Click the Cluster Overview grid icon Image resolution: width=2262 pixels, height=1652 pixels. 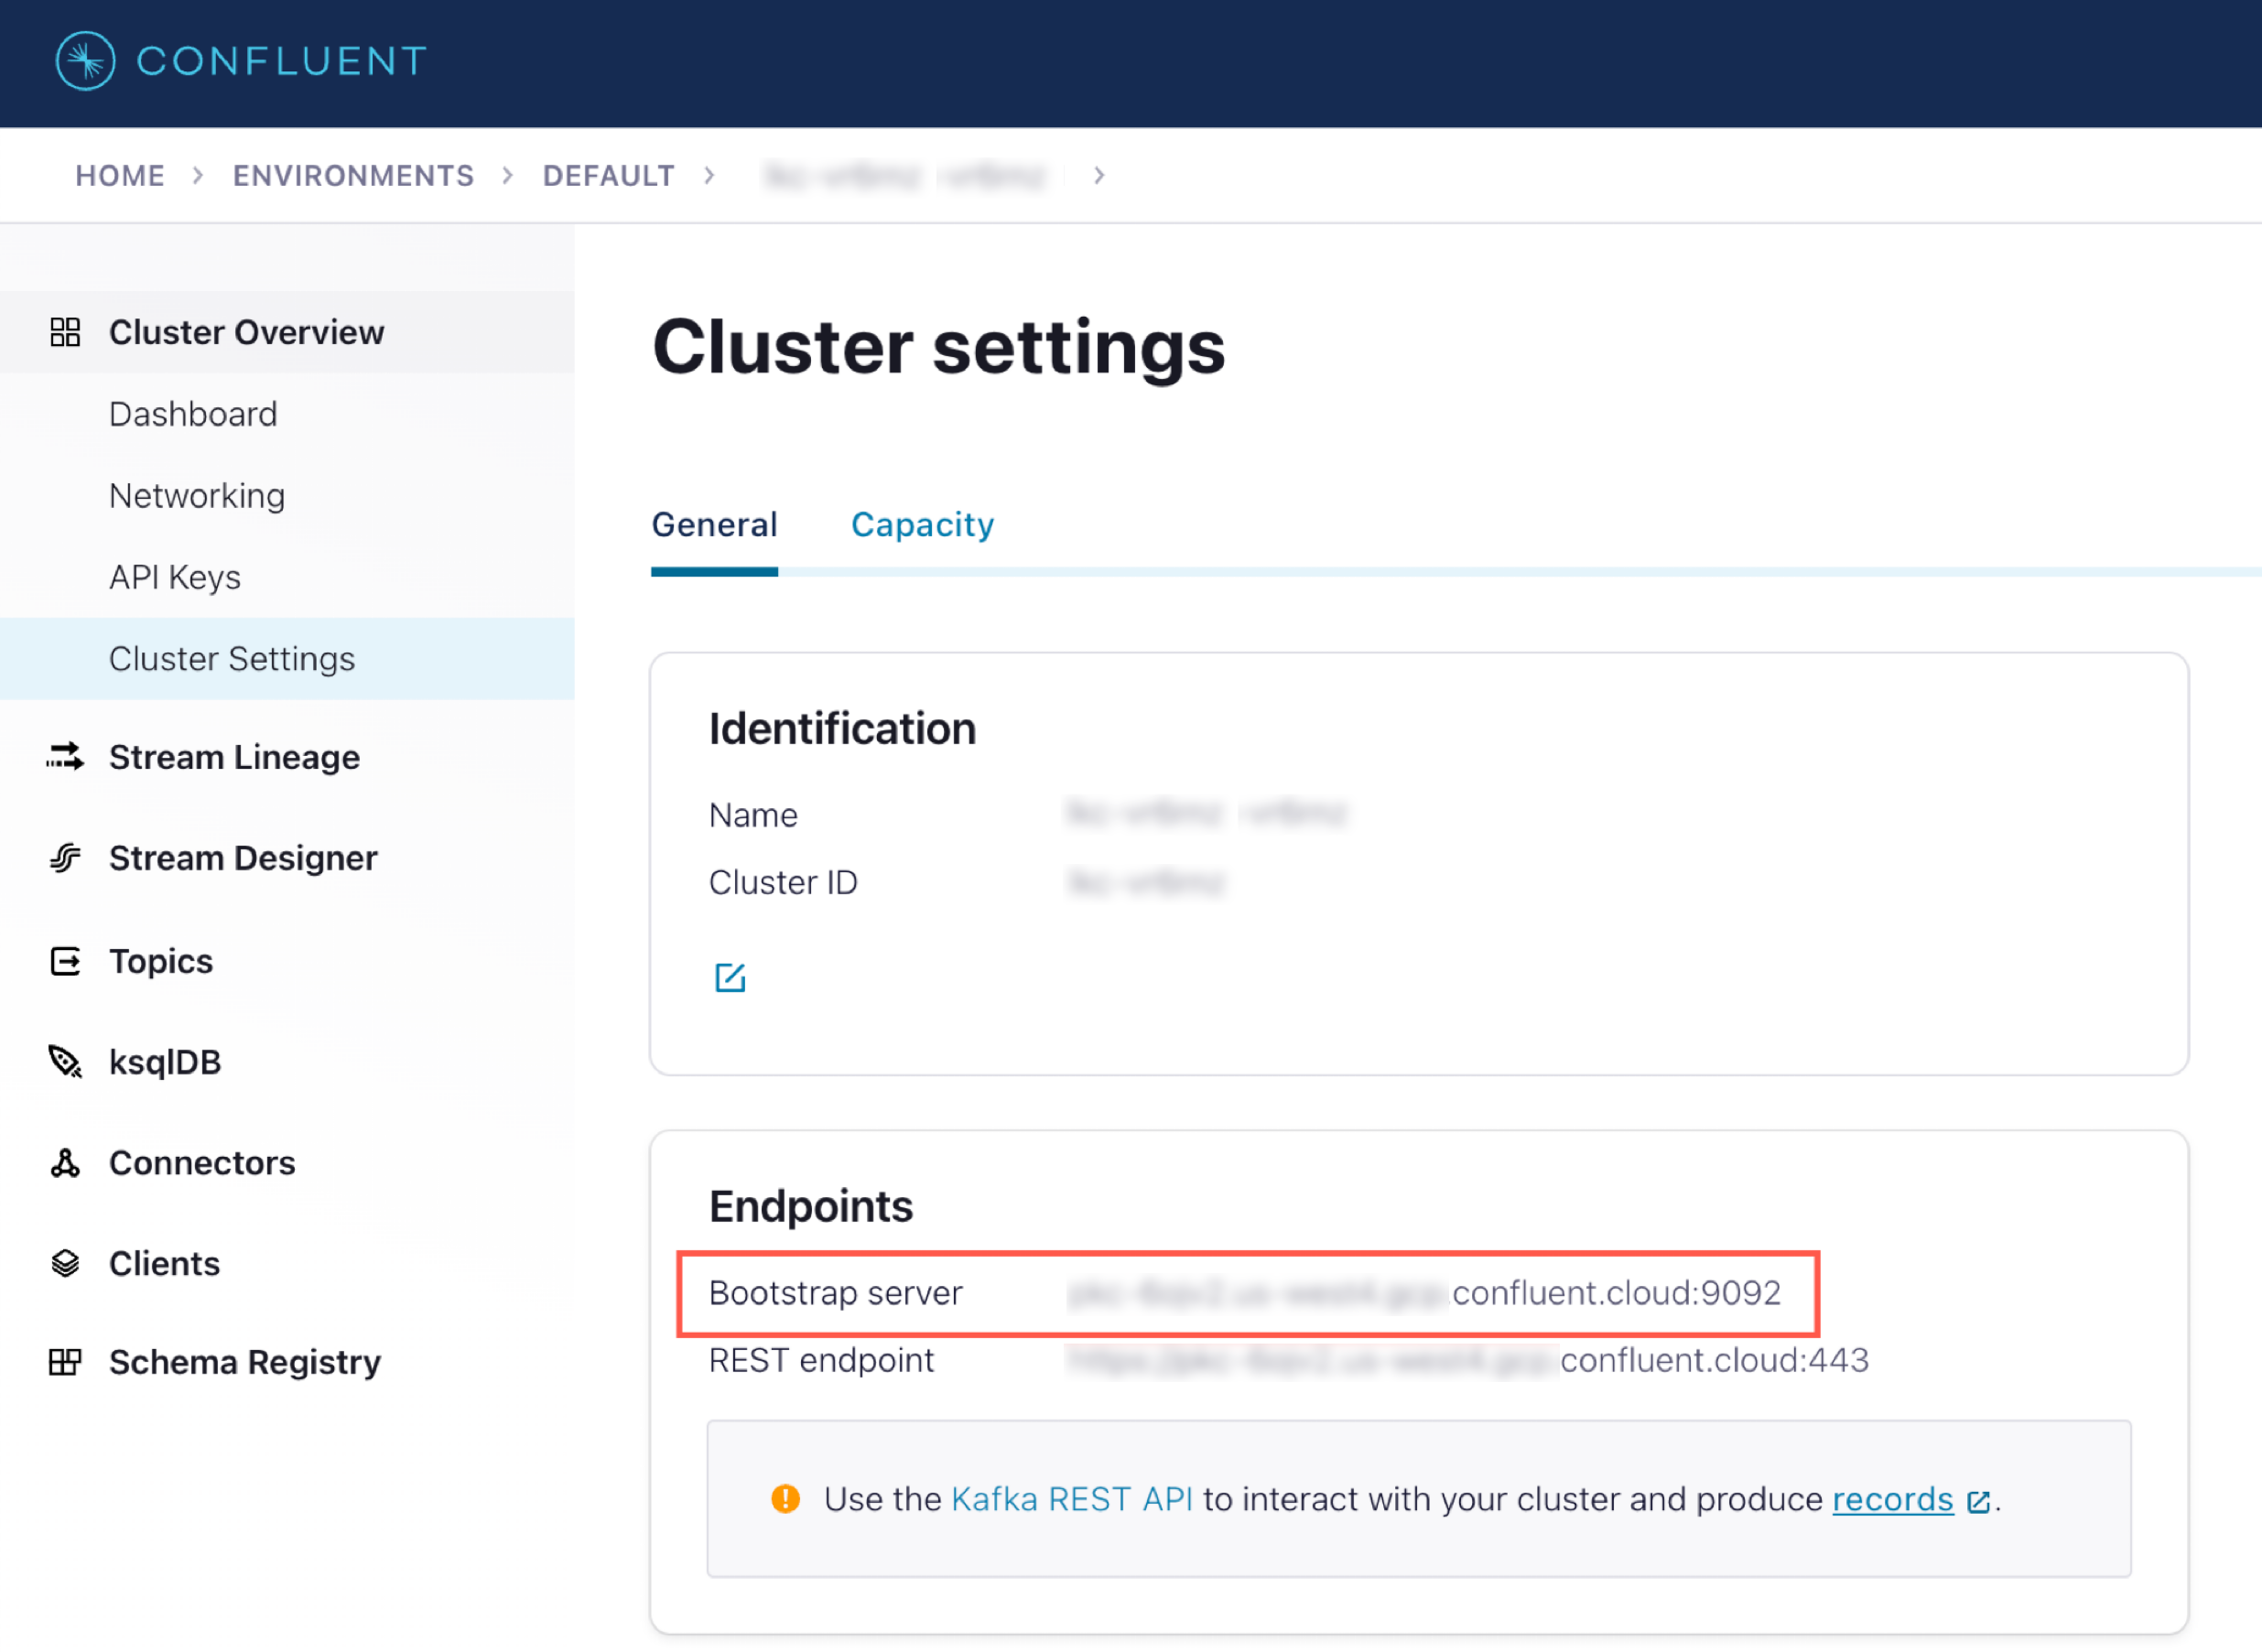pos(65,332)
